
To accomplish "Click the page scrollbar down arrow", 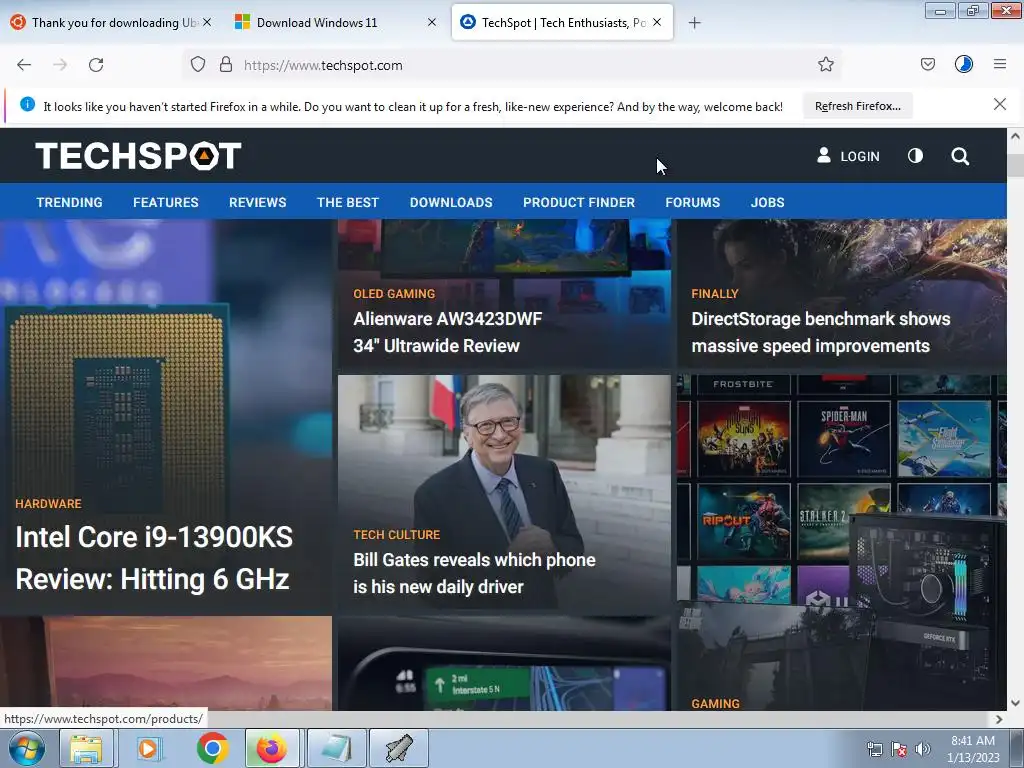I will 1015,703.
